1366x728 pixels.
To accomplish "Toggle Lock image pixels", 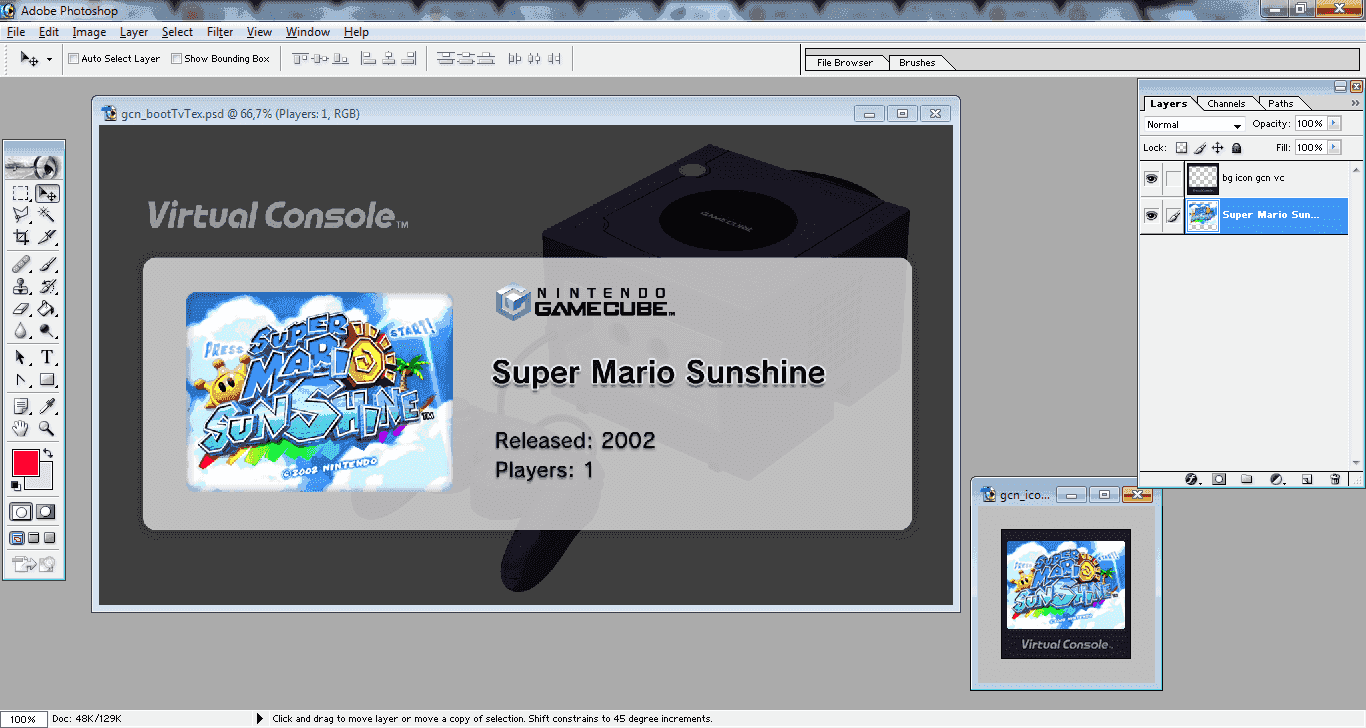I will pyautogui.click(x=1200, y=148).
